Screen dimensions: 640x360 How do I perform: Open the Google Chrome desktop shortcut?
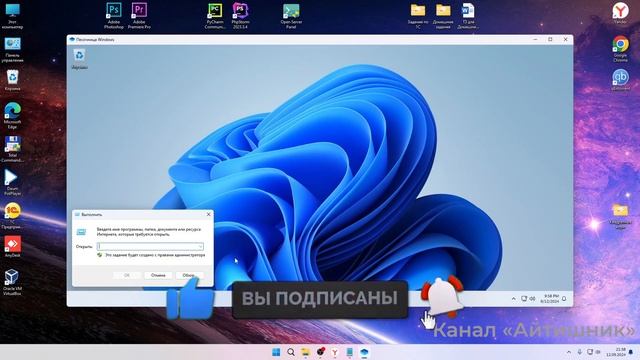tap(620, 49)
